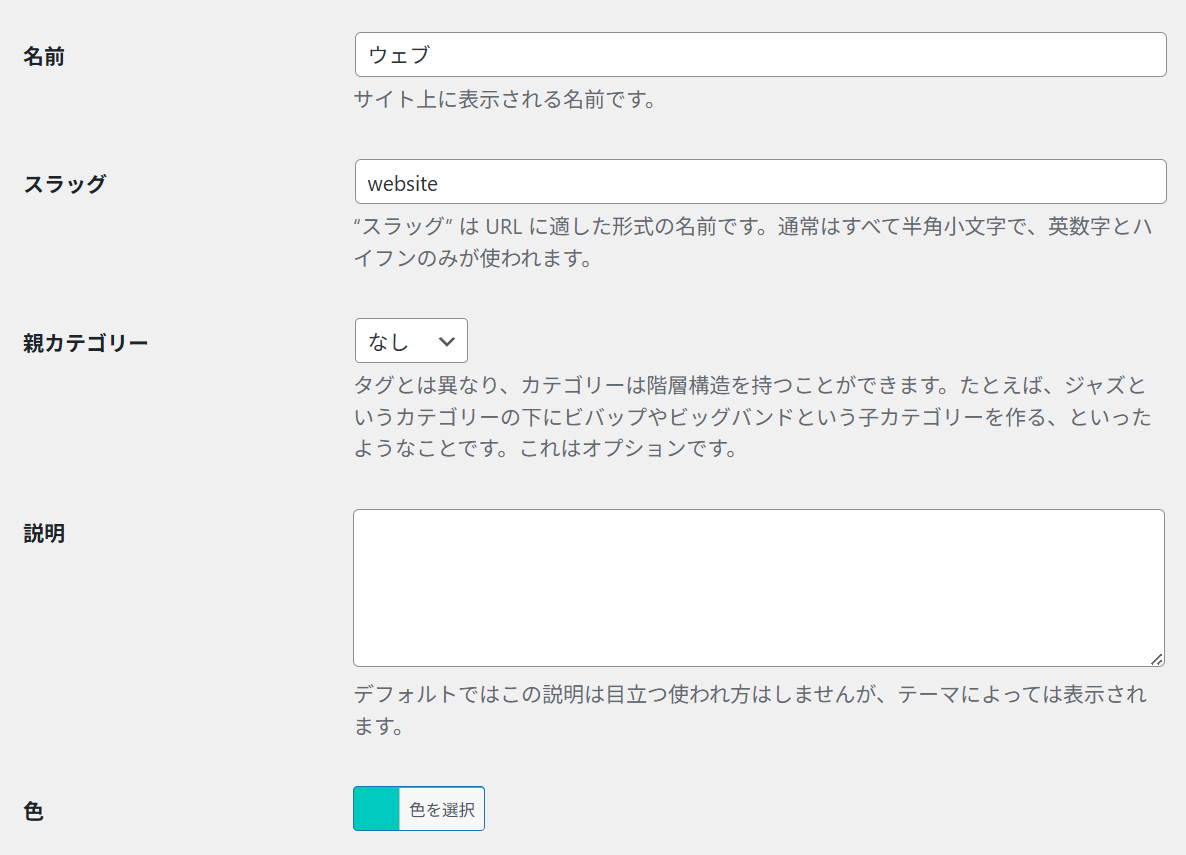Image resolution: width=1186 pixels, height=855 pixels.
Task: Select the 親カテゴリー label text
Action: pos(85,343)
